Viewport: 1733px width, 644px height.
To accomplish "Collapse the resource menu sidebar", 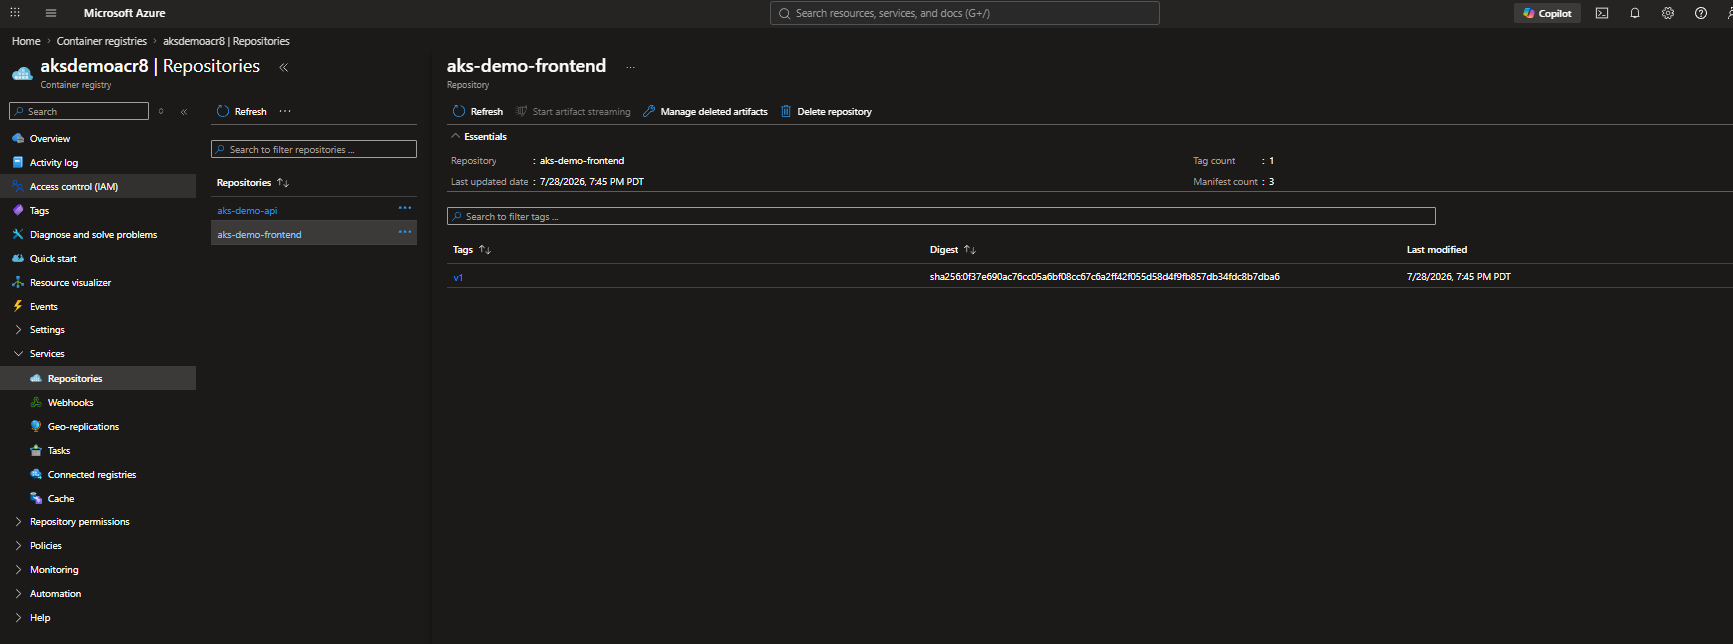I will pos(184,112).
